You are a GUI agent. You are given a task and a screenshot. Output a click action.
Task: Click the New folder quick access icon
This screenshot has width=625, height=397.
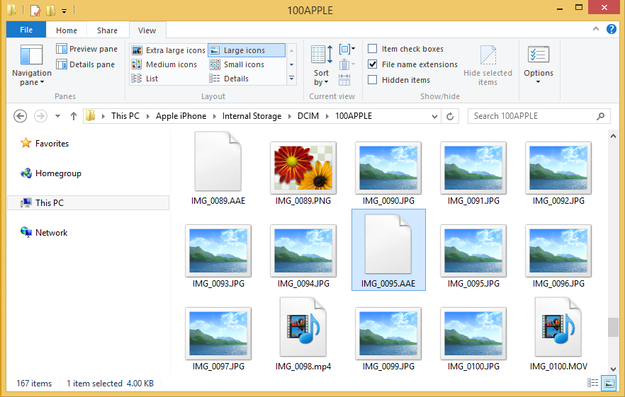tap(51, 10)
